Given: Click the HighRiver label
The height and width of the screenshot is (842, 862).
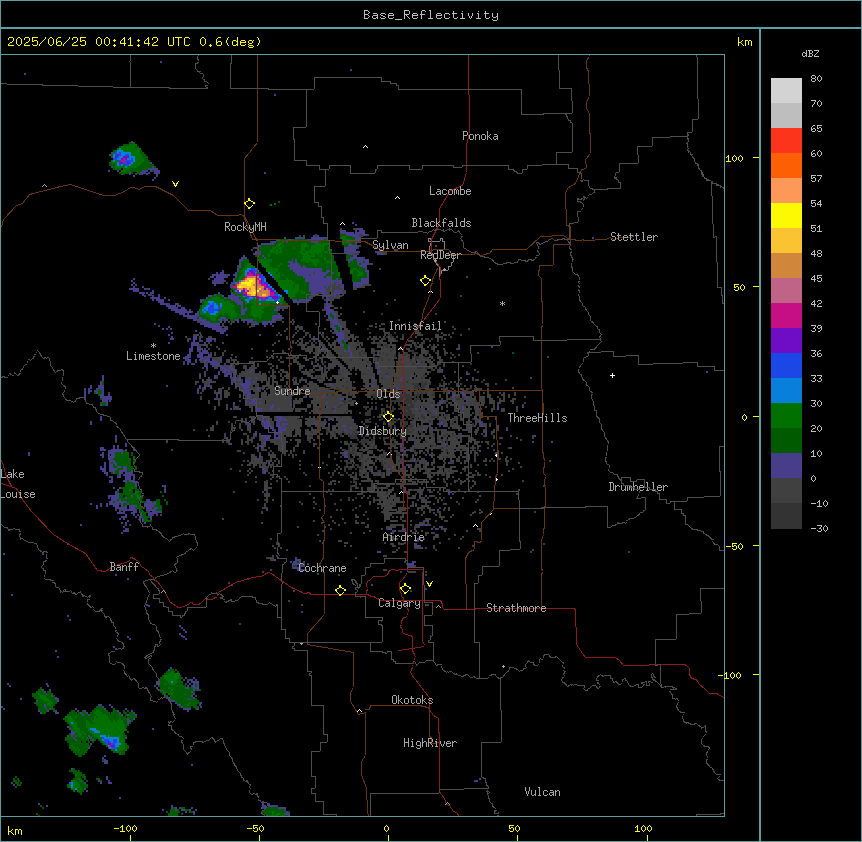Looking at the screenshot, I should (430, 743).
